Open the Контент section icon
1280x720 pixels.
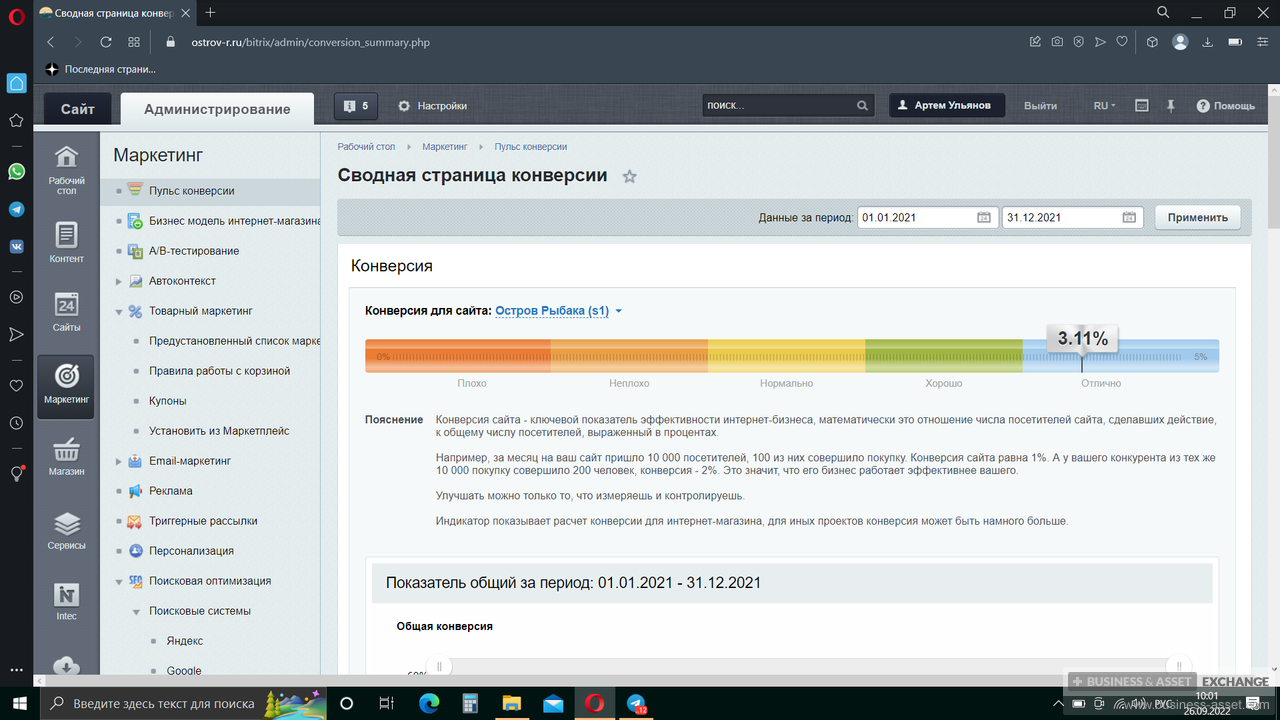[x=66, y=242]
